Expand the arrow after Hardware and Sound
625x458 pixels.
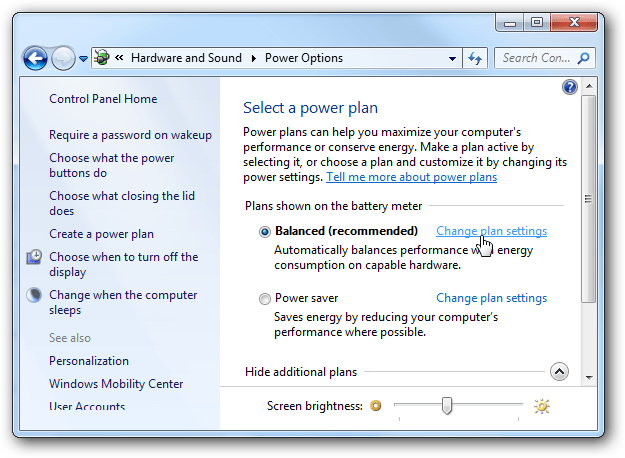254,59
